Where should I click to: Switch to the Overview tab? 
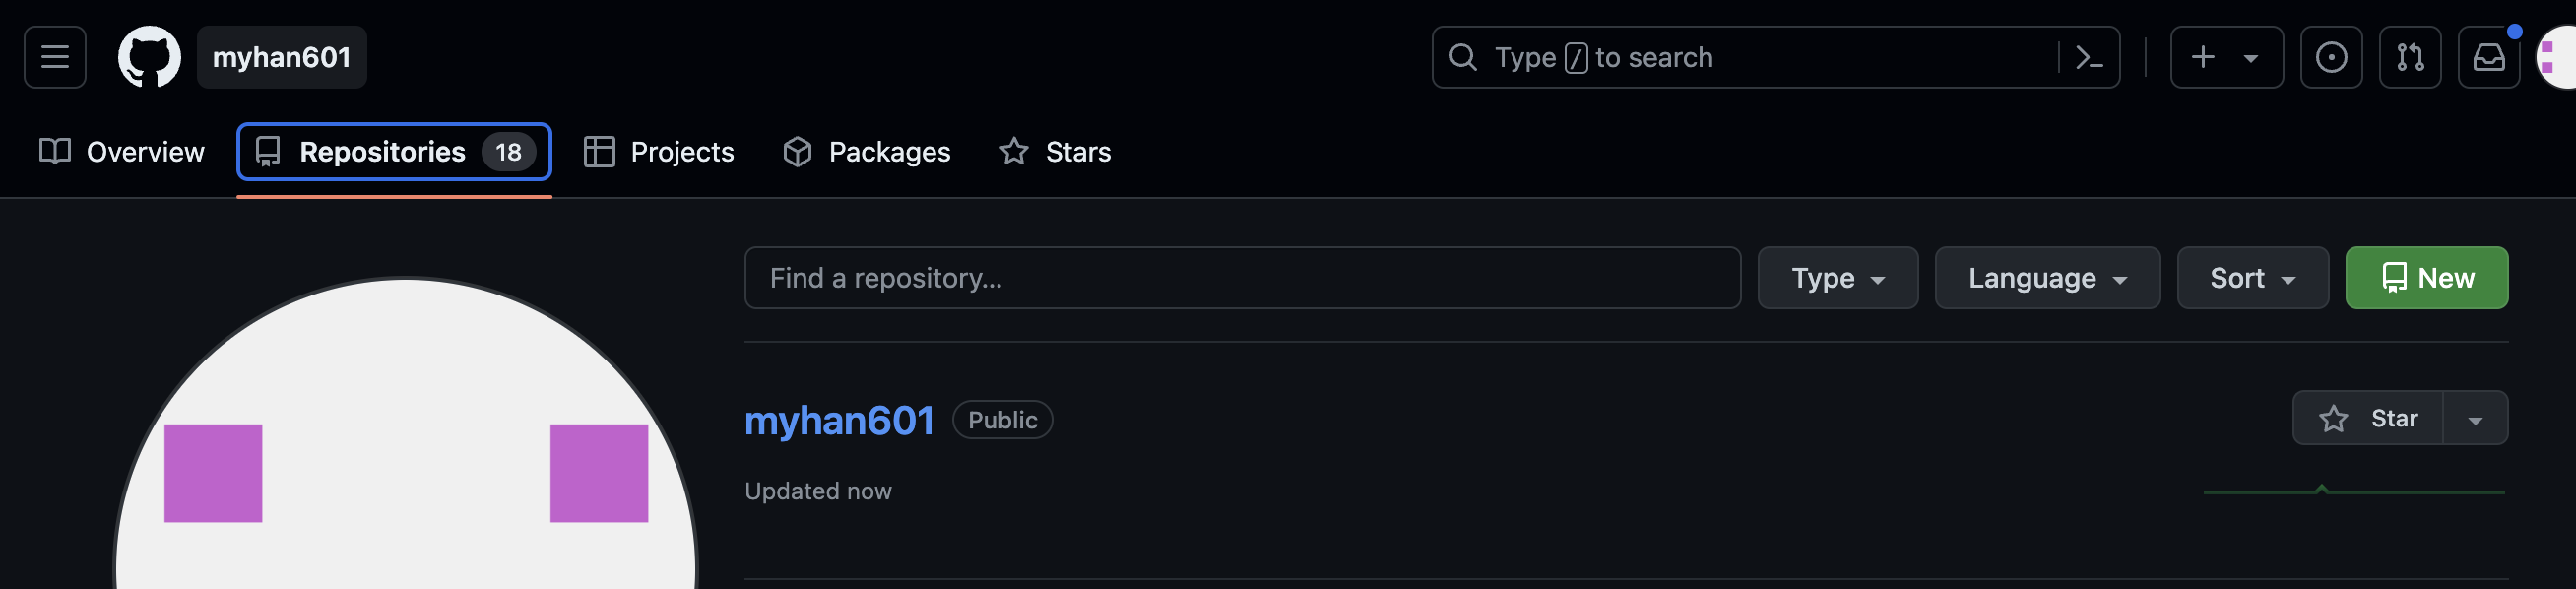[x=122, y=152]
